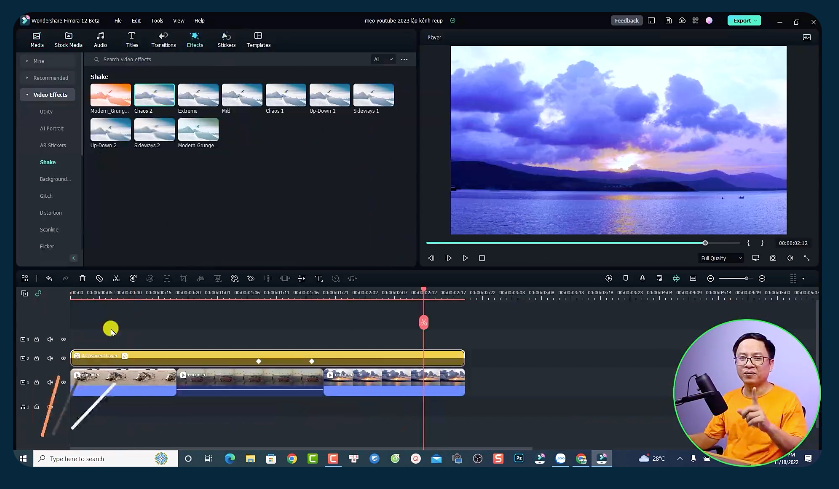Select the Chaos 2 shake effect thumbnail
This screenshot has width=839, height=489.
pyautogui.click(x=154, y=97)
